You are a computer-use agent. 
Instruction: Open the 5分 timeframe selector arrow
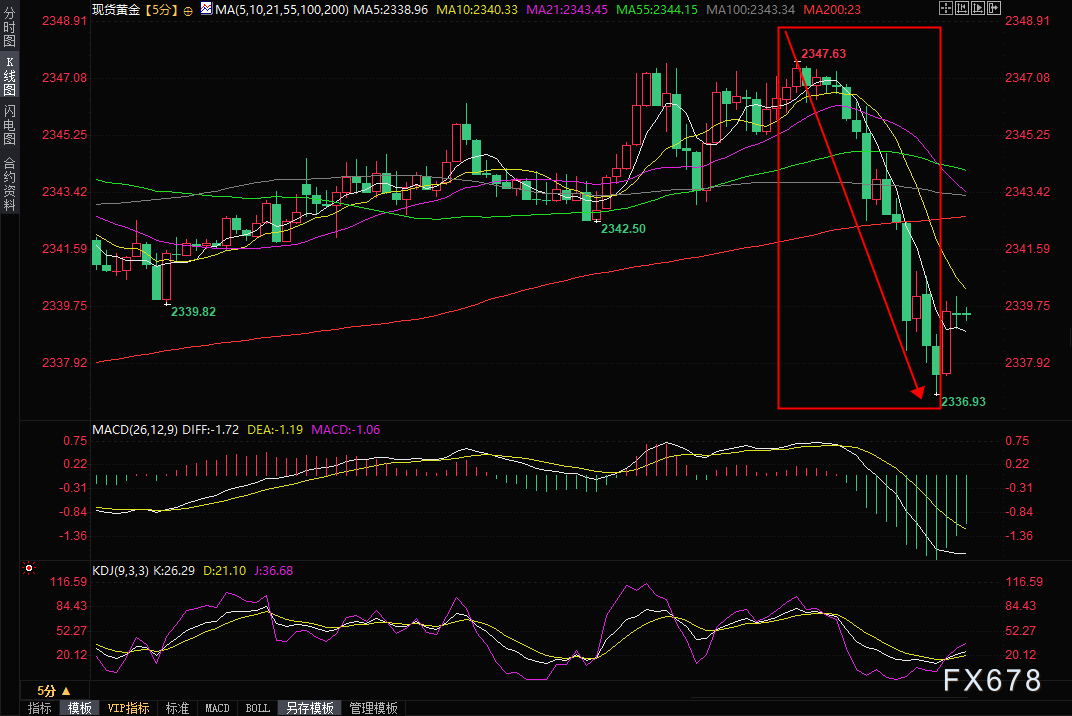tap(66, 691)
